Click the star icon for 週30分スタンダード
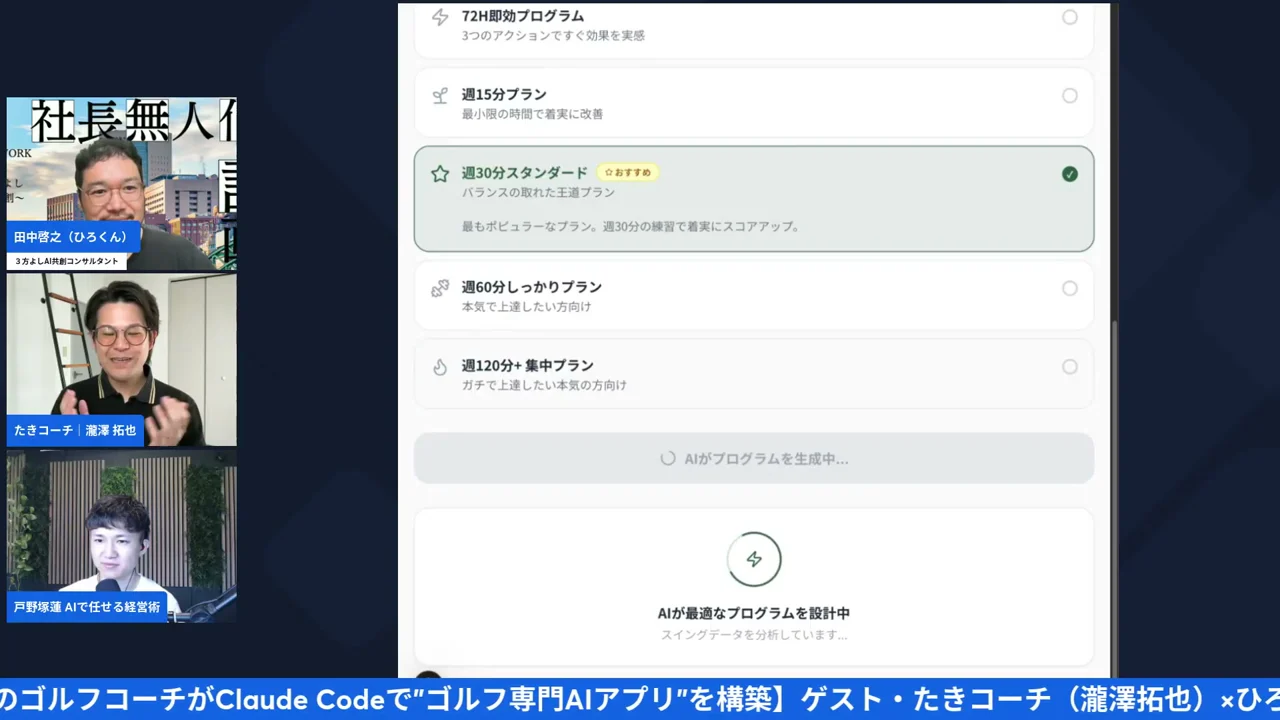 tap(440, 174)
